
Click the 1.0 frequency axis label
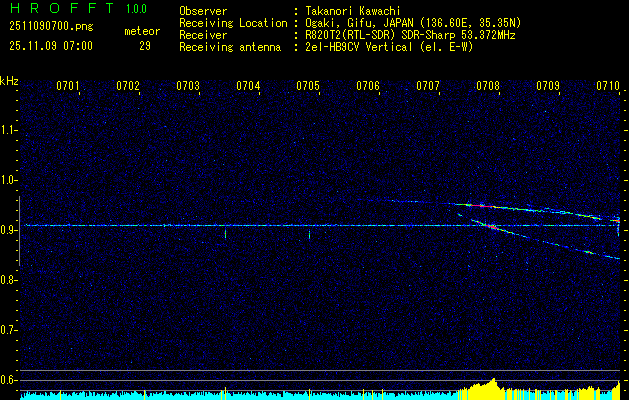[x=9, y=180]
